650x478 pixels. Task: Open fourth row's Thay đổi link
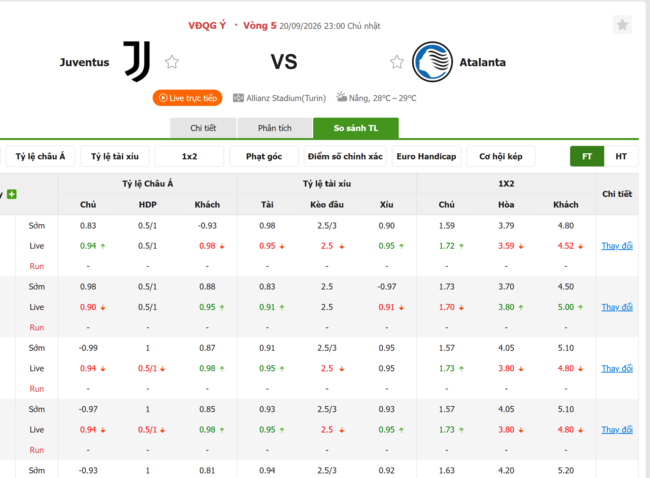tap(617, 430)
